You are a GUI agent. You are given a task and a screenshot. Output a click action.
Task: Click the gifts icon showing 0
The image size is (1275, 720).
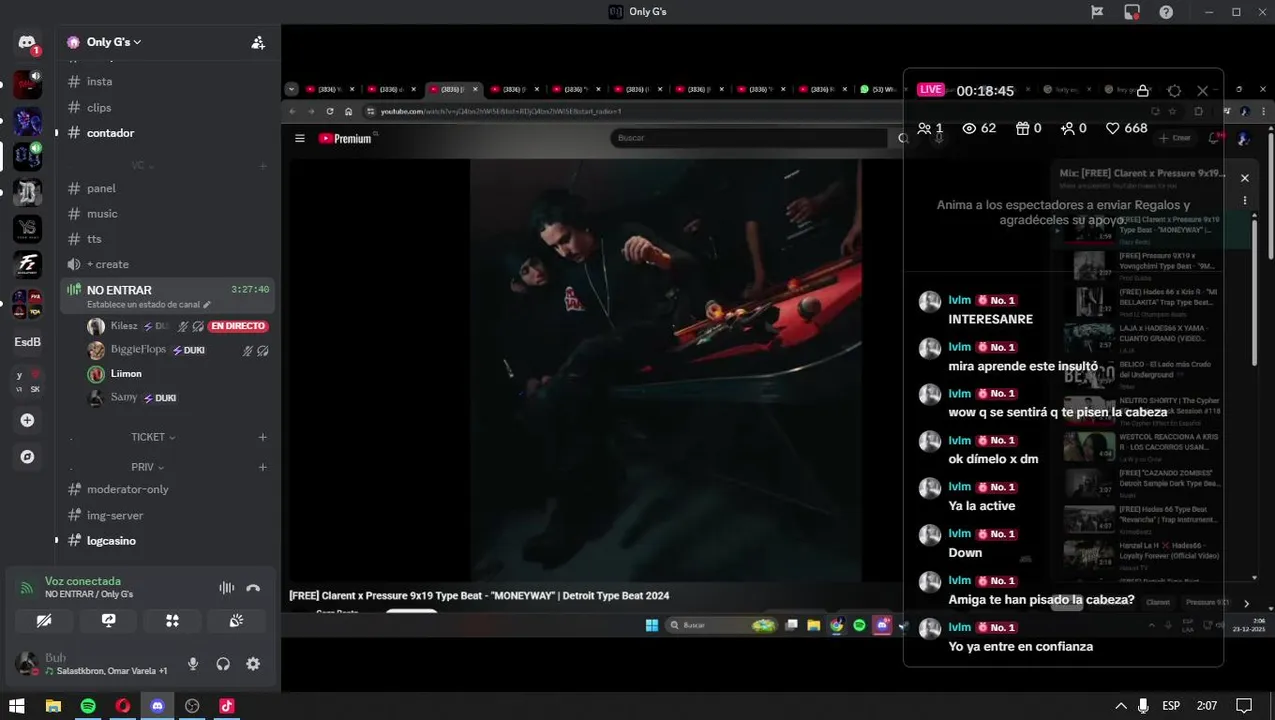(x=1022, y=128)
